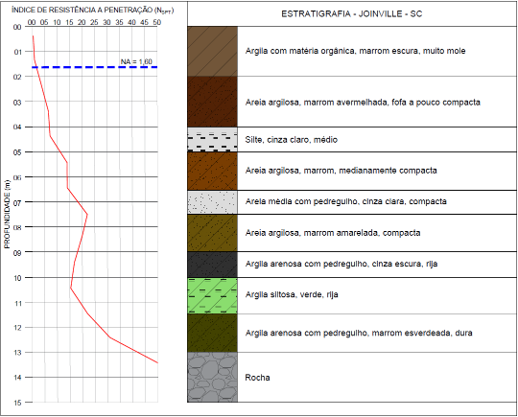This screenshot has width=518, height=417.
Task: Click NSPT axis value '10'
Action: click(57, 22)
